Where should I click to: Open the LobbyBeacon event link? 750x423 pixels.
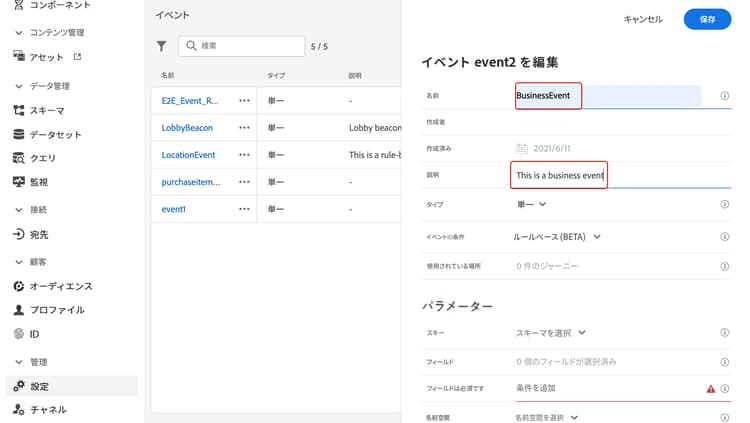point(187,128)
